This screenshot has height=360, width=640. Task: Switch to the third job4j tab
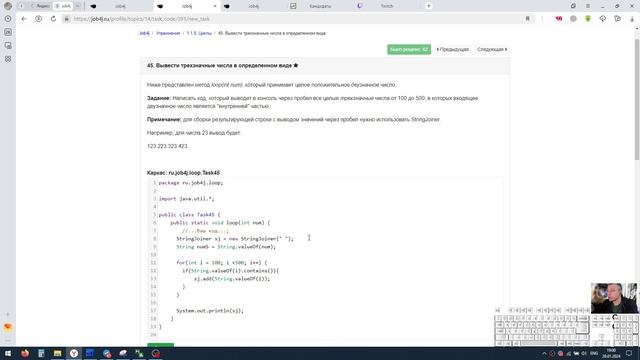(x=253, y=6)
